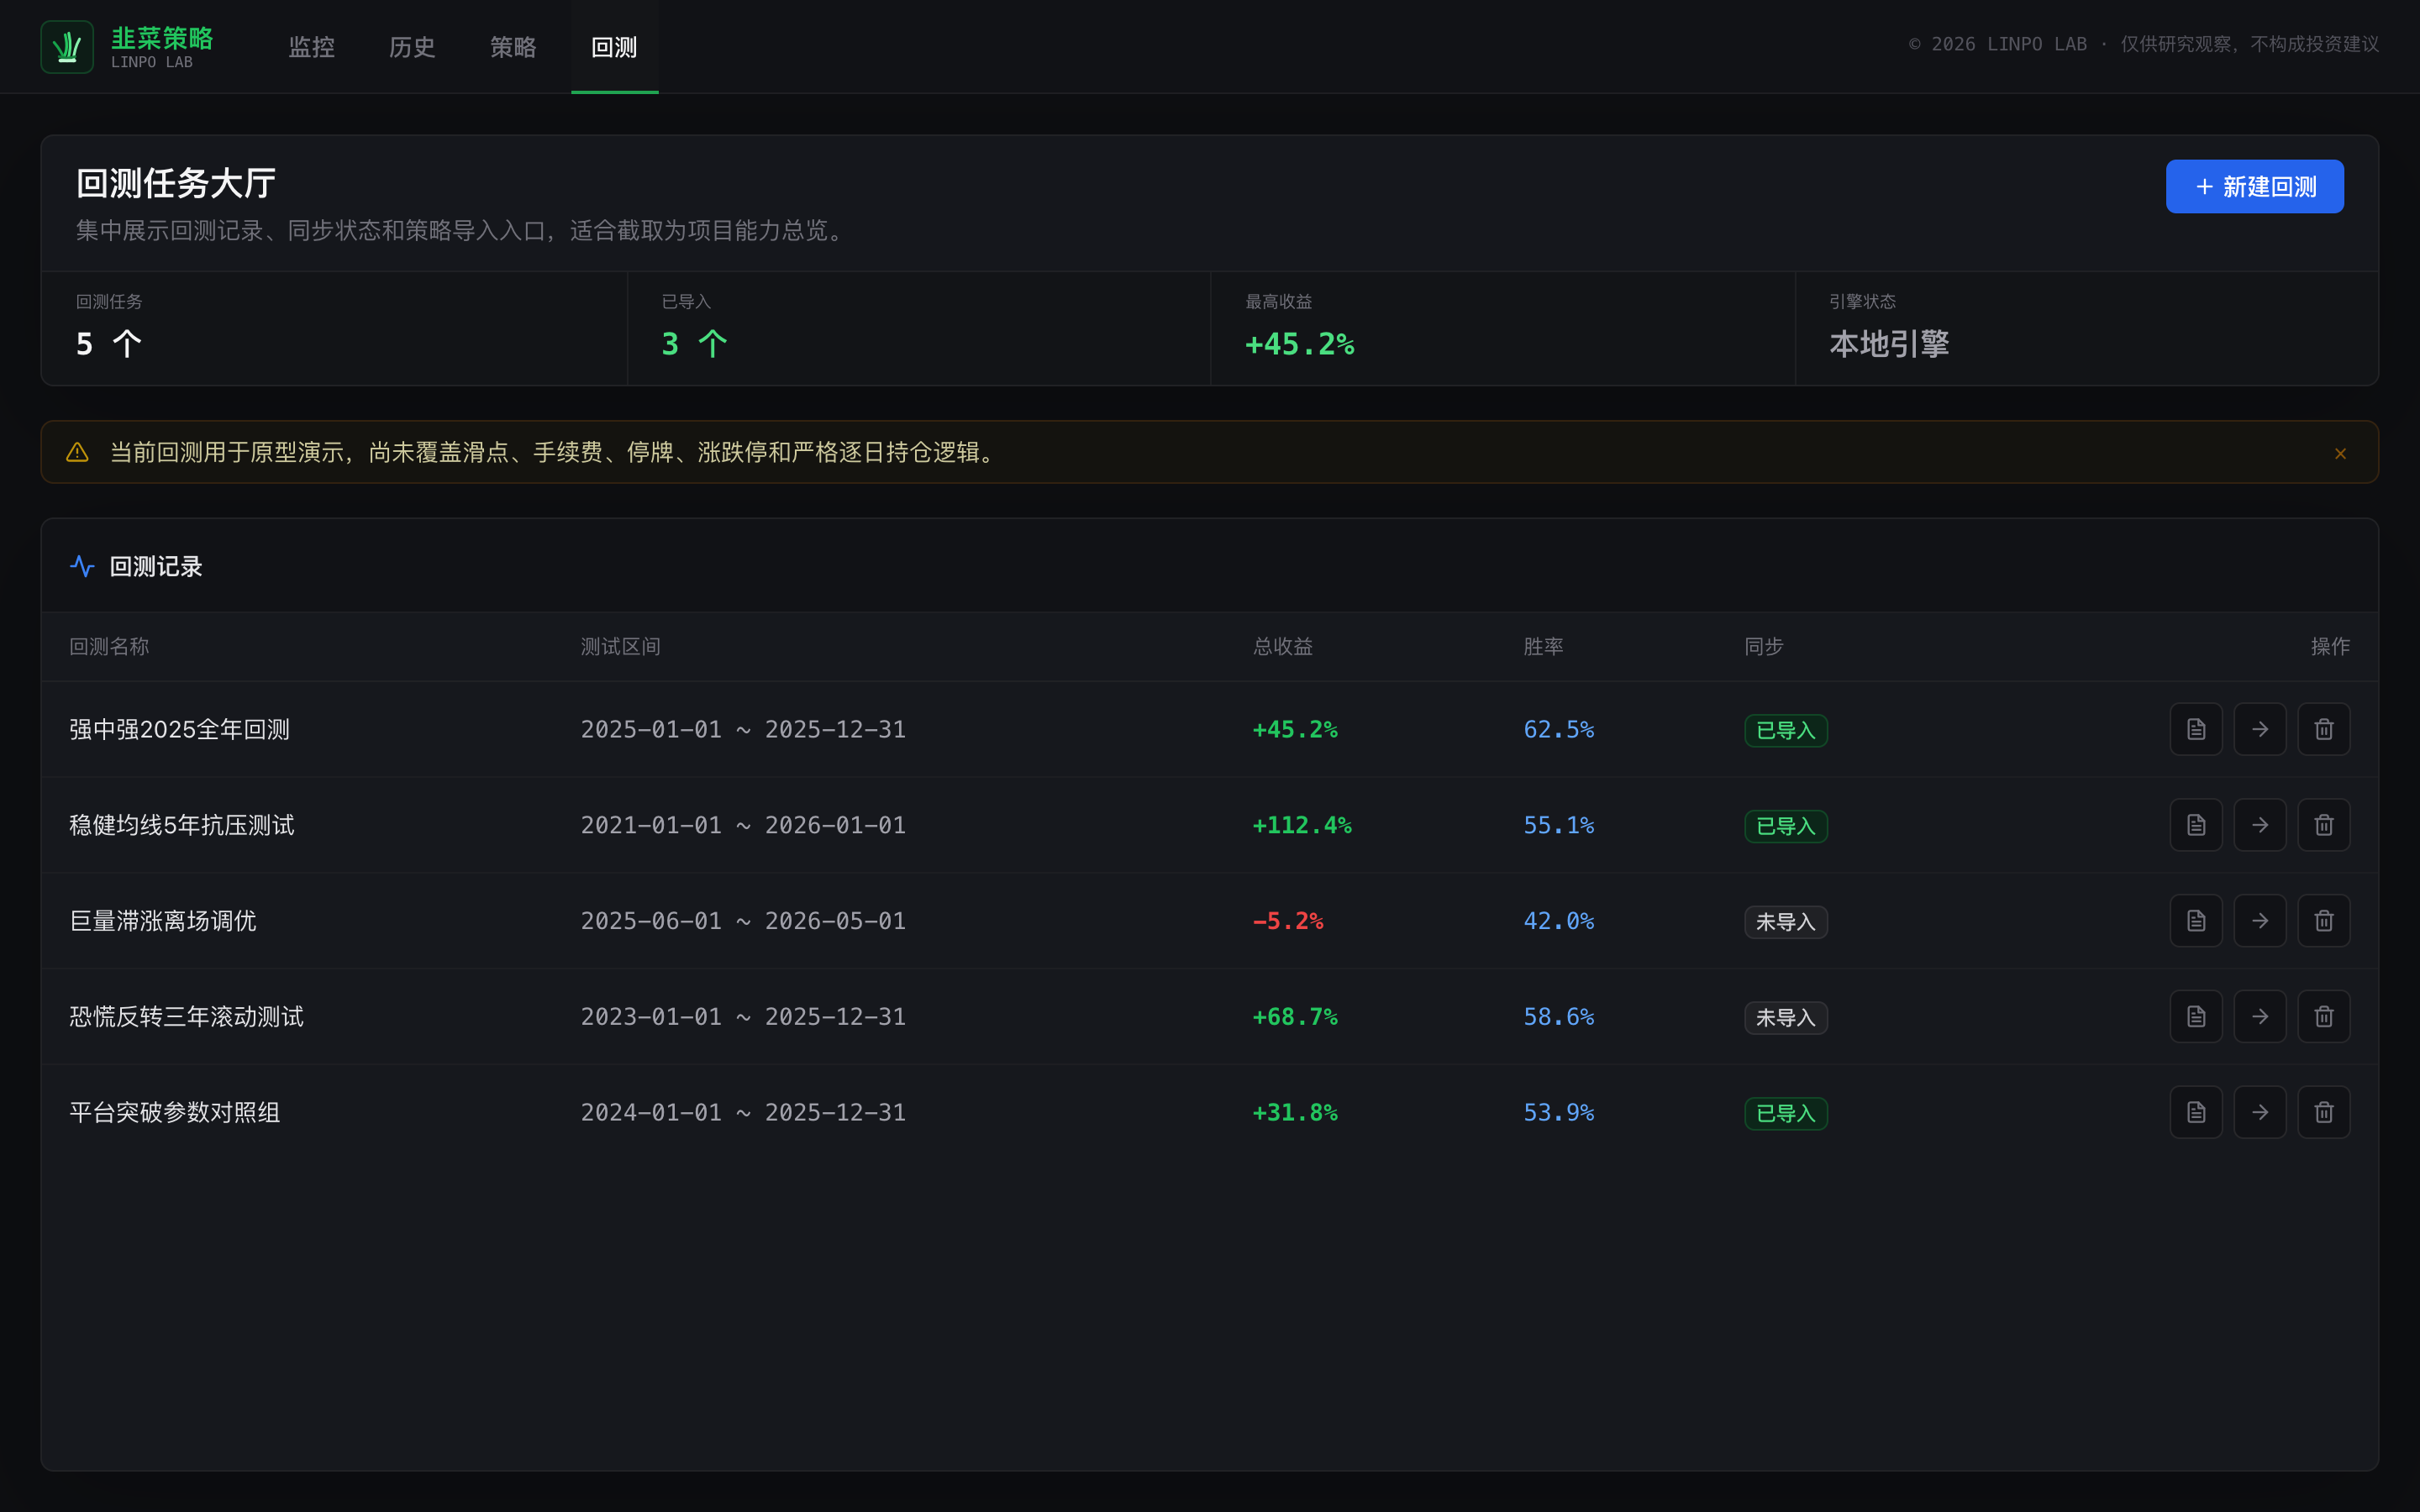Delete the 平台突破参数对照组 record
This screenshot has width=2420, height=1512.
[2324, 1112]
